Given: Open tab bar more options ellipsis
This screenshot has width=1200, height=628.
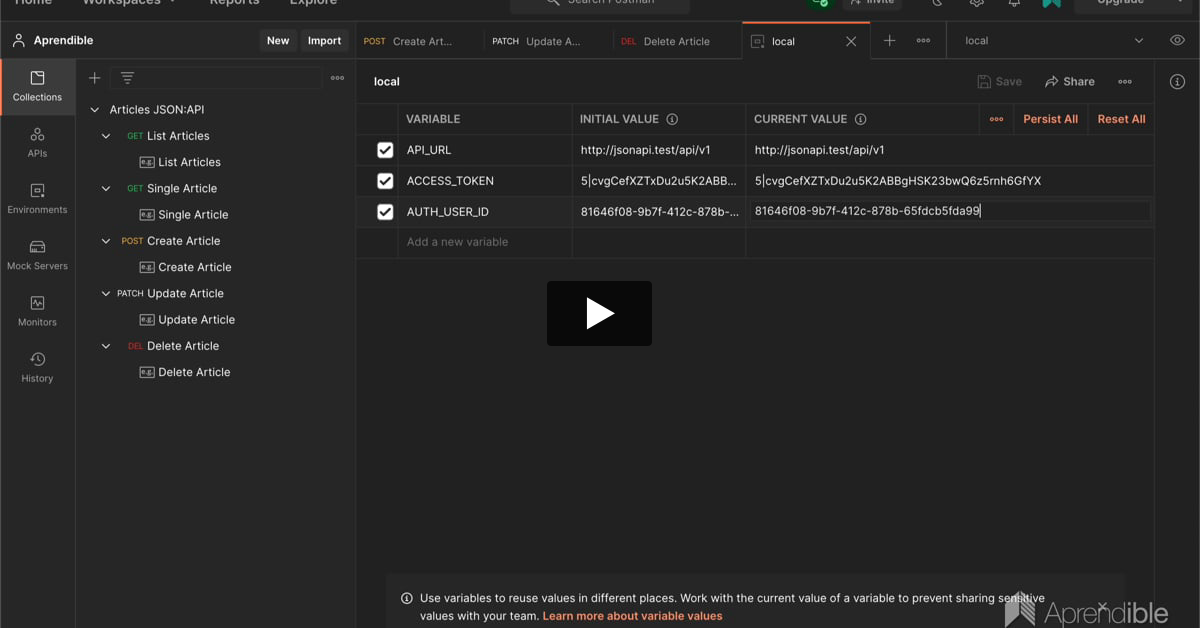Looking at the screenshot, I should click(923, 41).
